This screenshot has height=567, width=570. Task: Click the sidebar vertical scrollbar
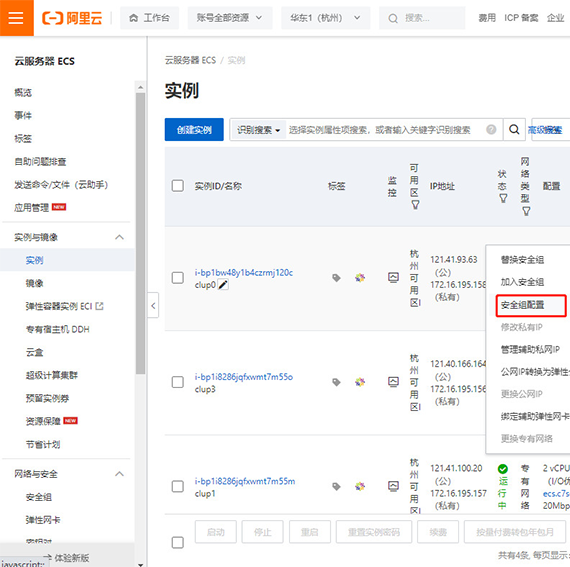coord(140,233)
